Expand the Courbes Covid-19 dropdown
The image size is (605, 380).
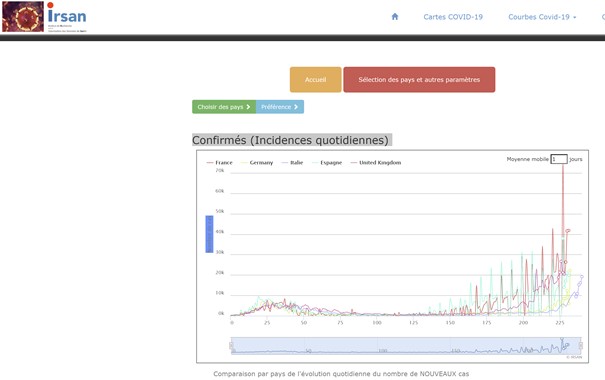(542, 17)
